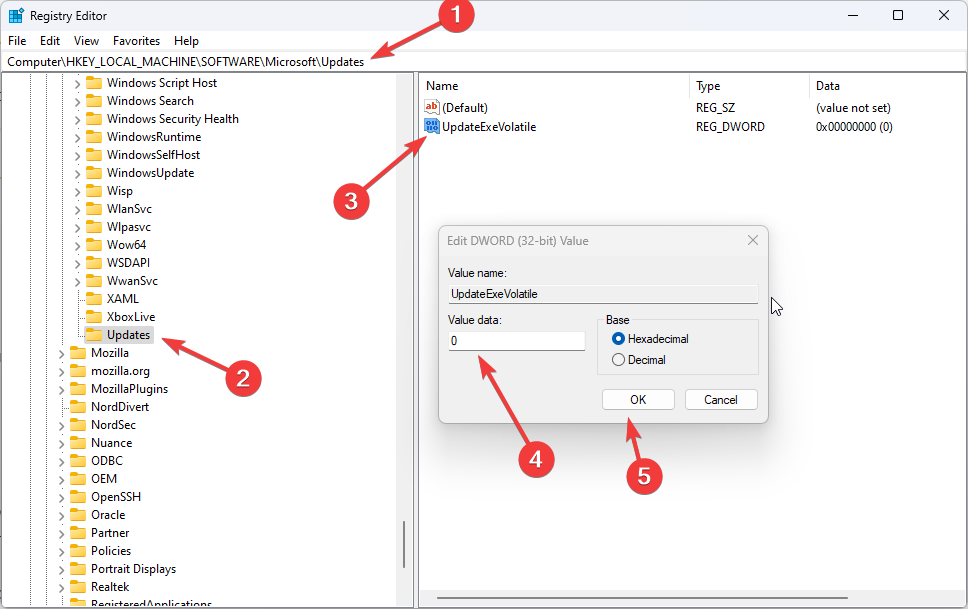Viewport: 968px width, 609px height.
Task: Select the UpdateExeVolatile value name
Action: click(x=489, y=127)
